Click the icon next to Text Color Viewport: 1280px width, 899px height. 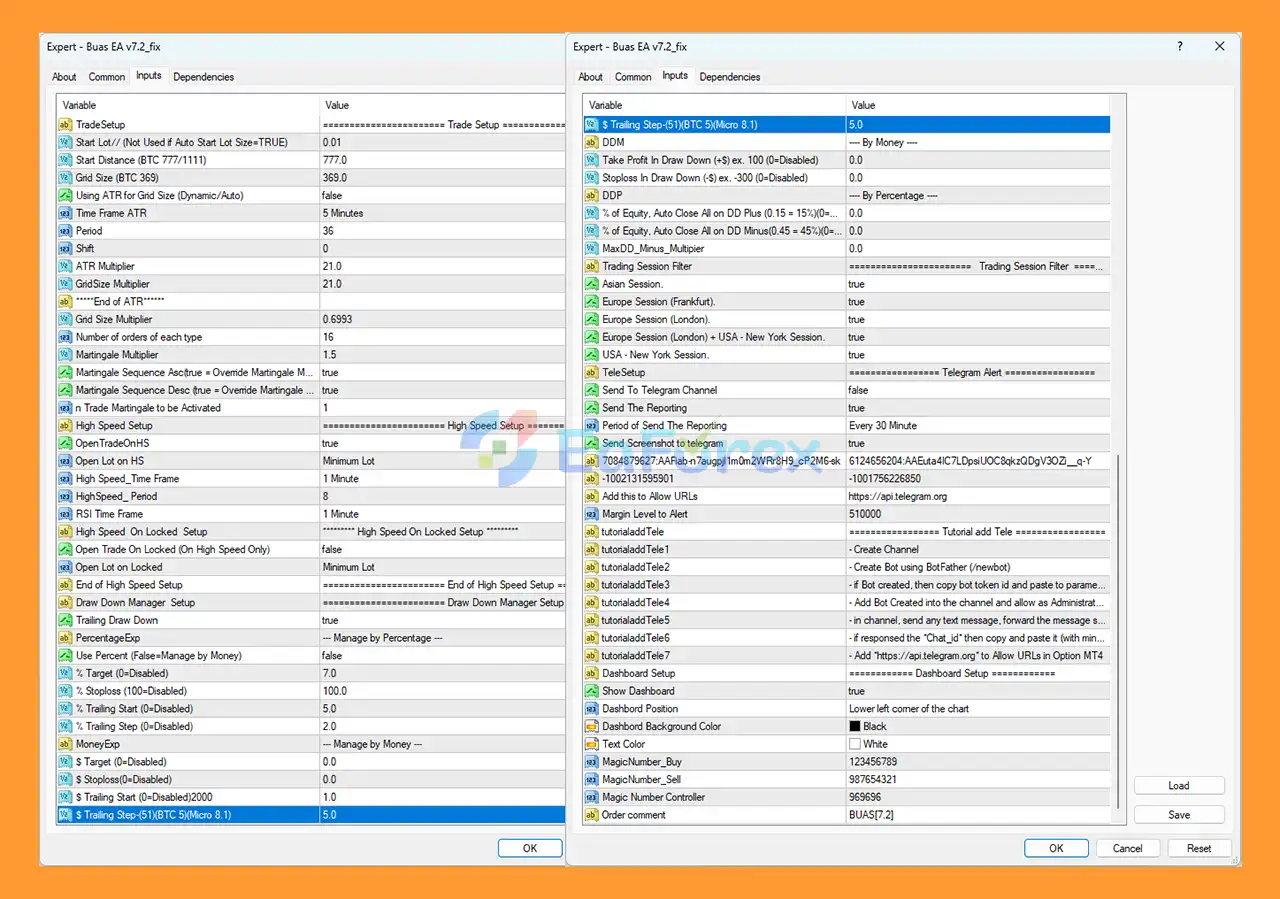pos(592,744)
